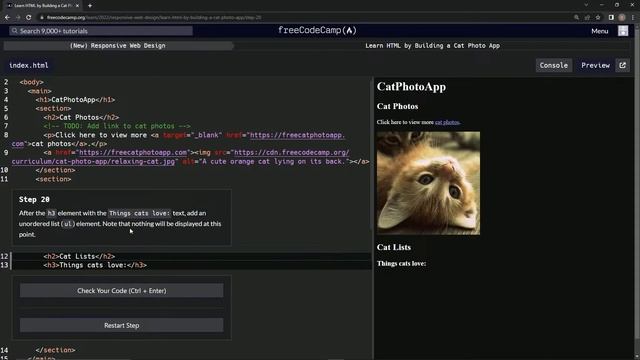Click the Step 20 heading

point(34,199)
